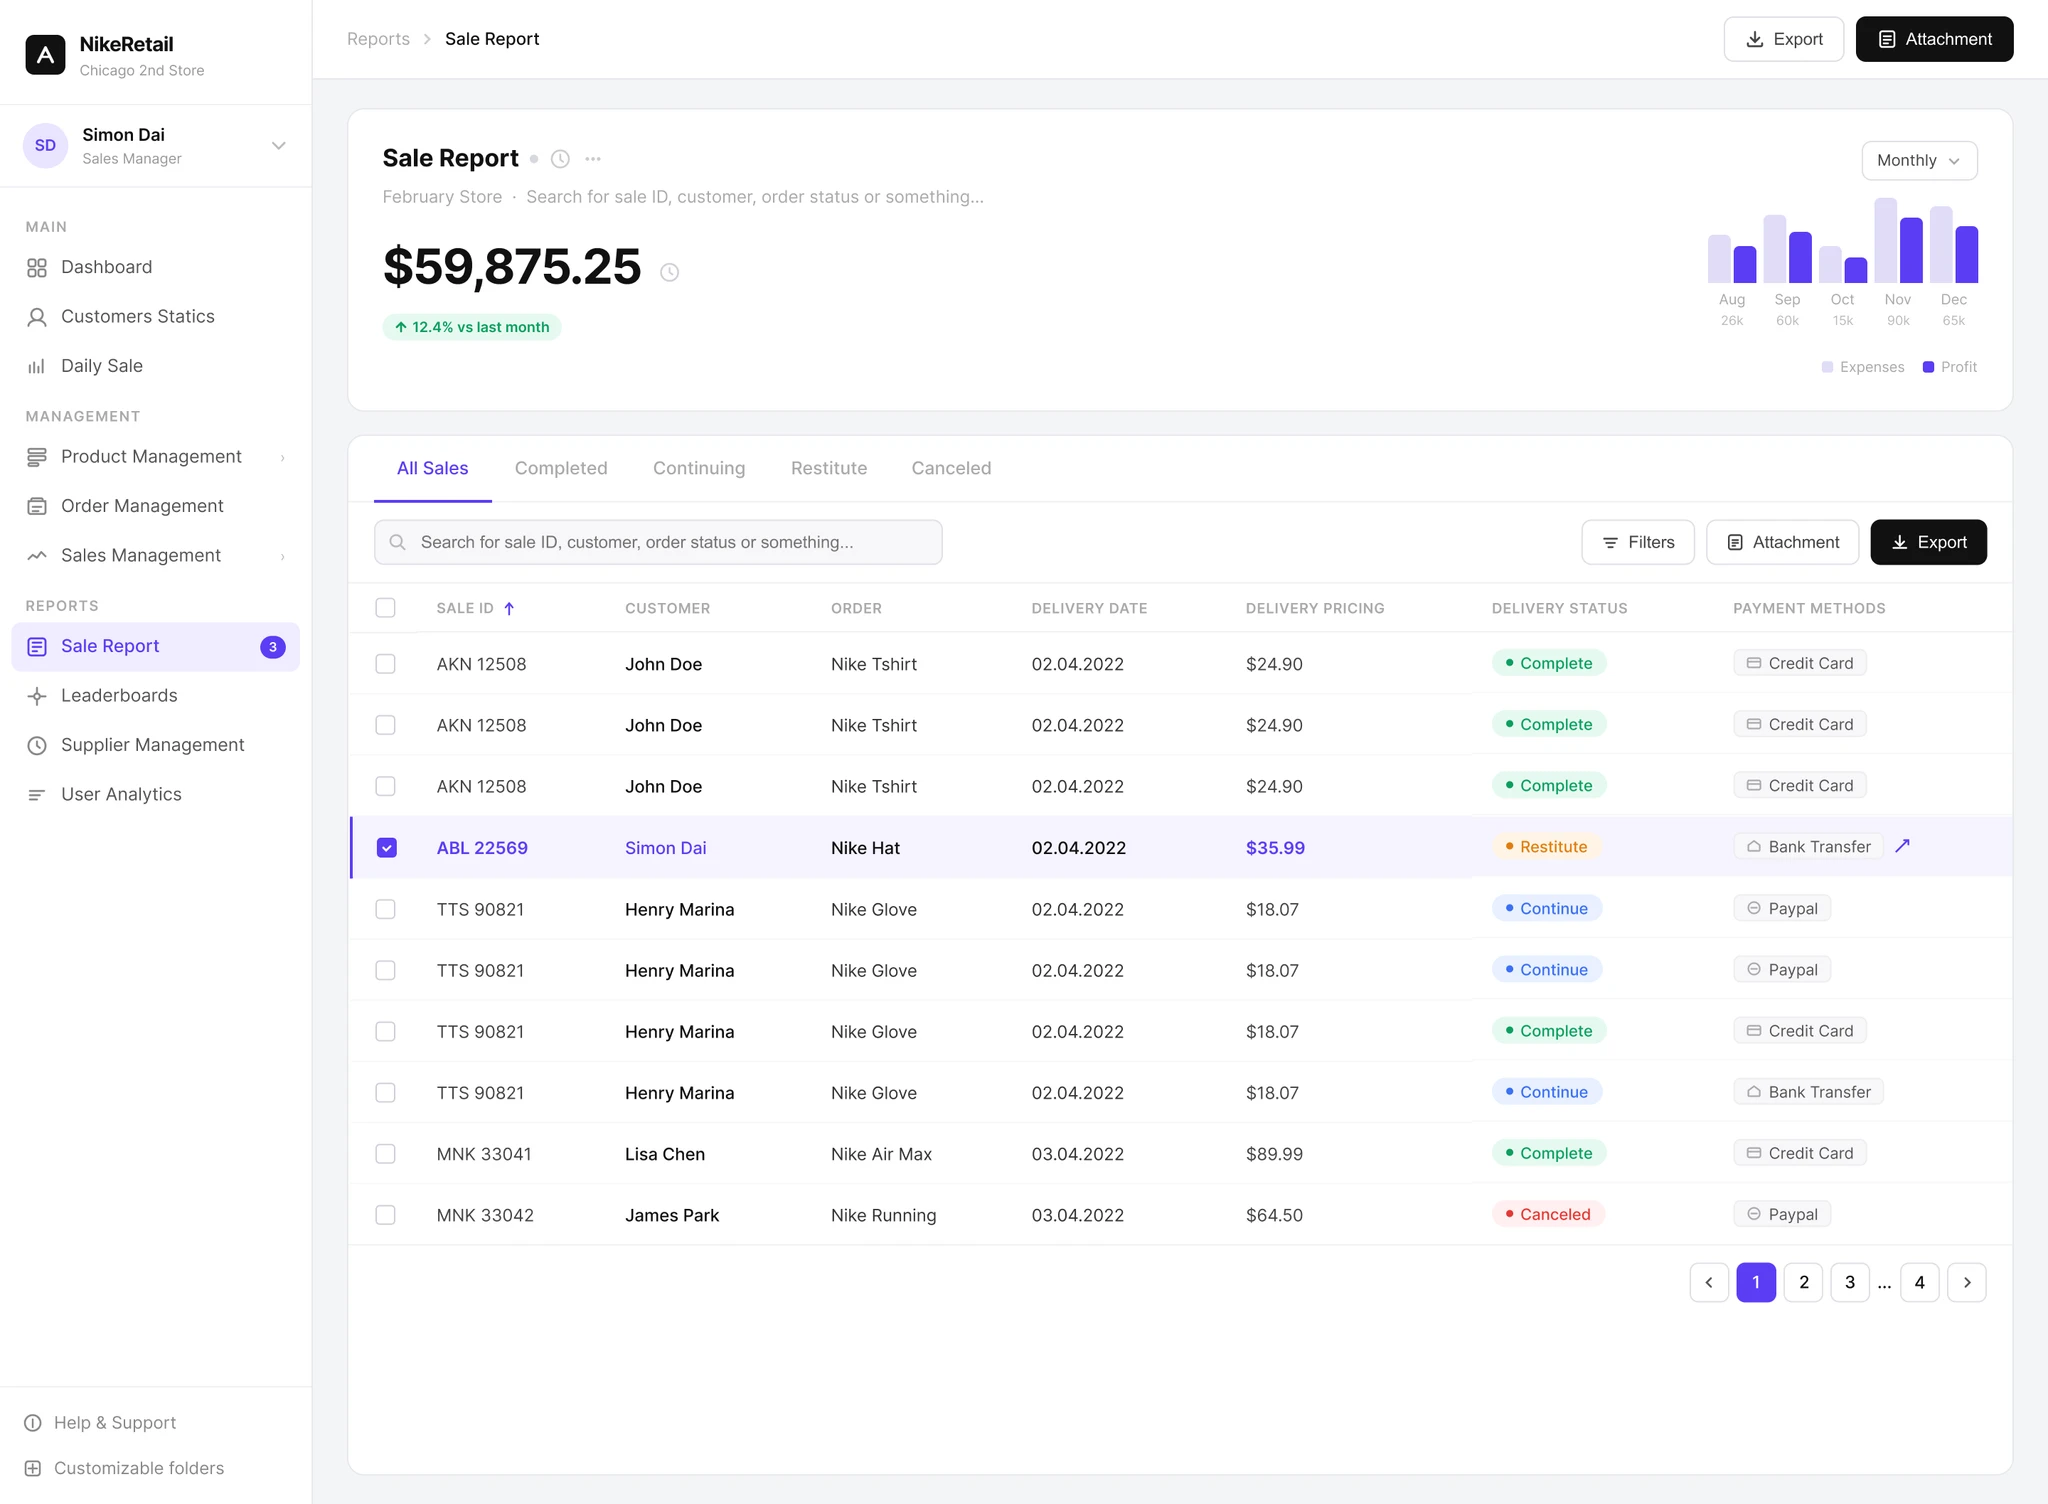The height and width of the screenshot is (1504, 2048).
Task: Check MNK 33042 James Park checkbox
Action: tap(385, 1215)
